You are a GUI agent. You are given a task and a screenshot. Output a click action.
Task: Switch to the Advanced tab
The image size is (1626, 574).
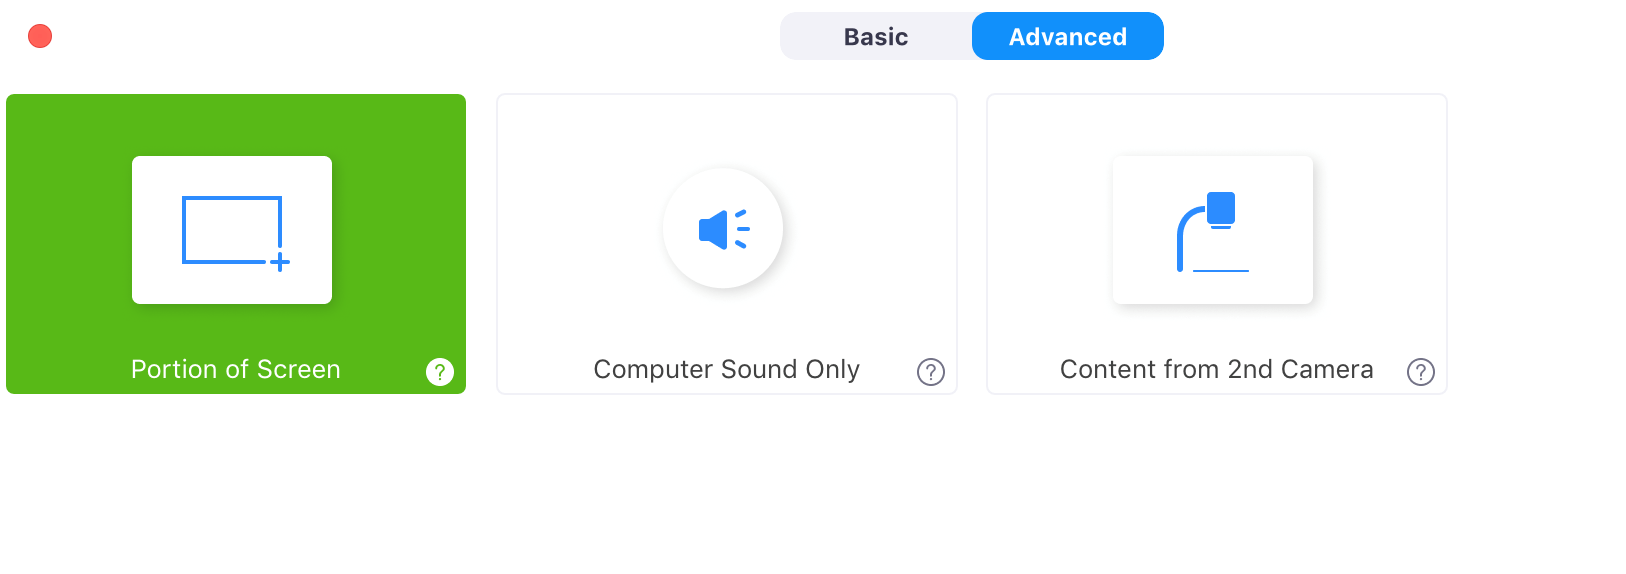click(1068, 37)
